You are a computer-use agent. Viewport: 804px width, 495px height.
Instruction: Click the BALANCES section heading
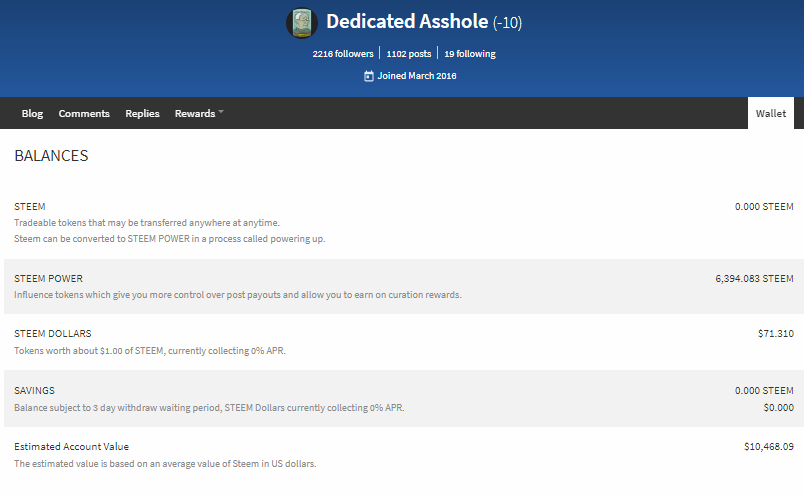[51, 156]
